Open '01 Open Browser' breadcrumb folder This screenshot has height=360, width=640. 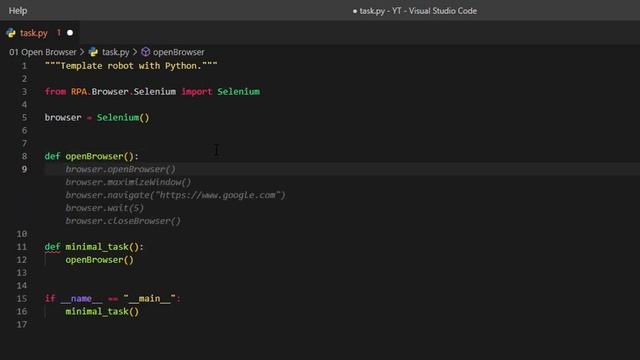click(x=42, y=52)
